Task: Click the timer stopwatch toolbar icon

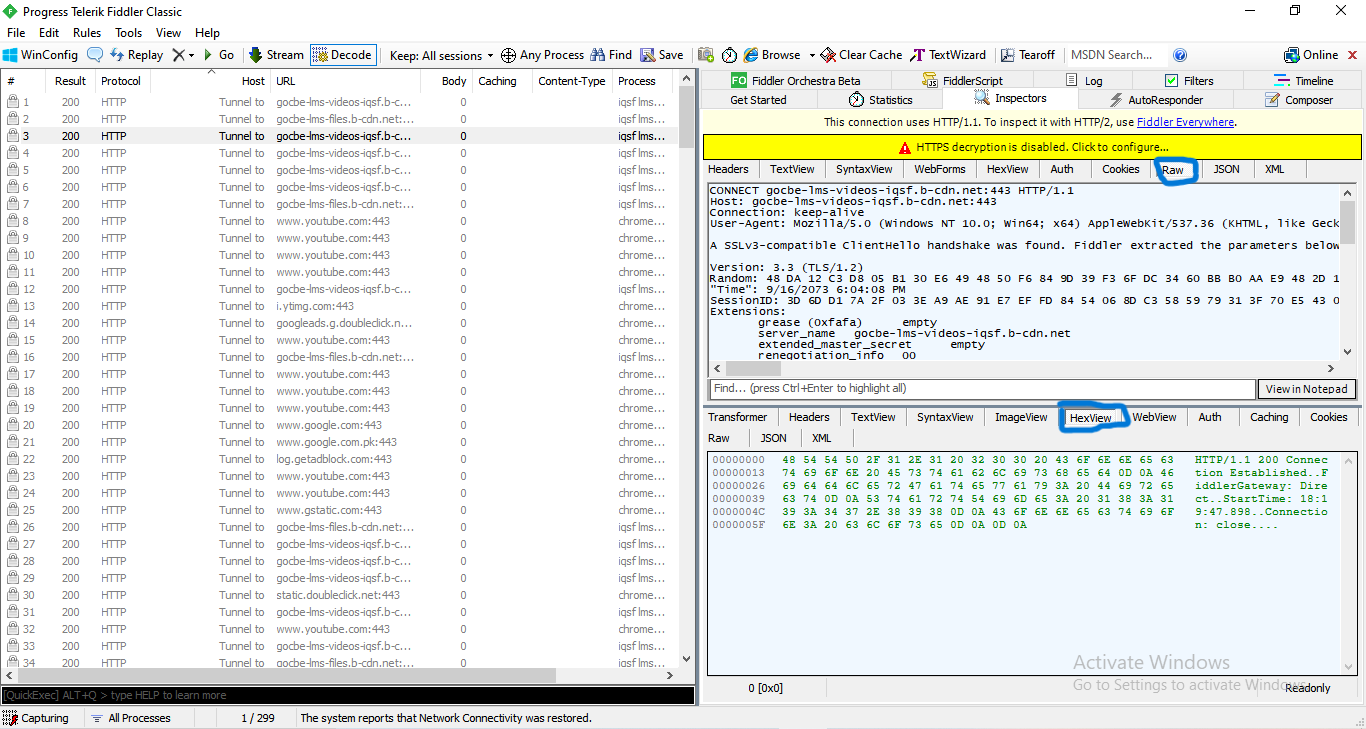Action: point(729,55)
